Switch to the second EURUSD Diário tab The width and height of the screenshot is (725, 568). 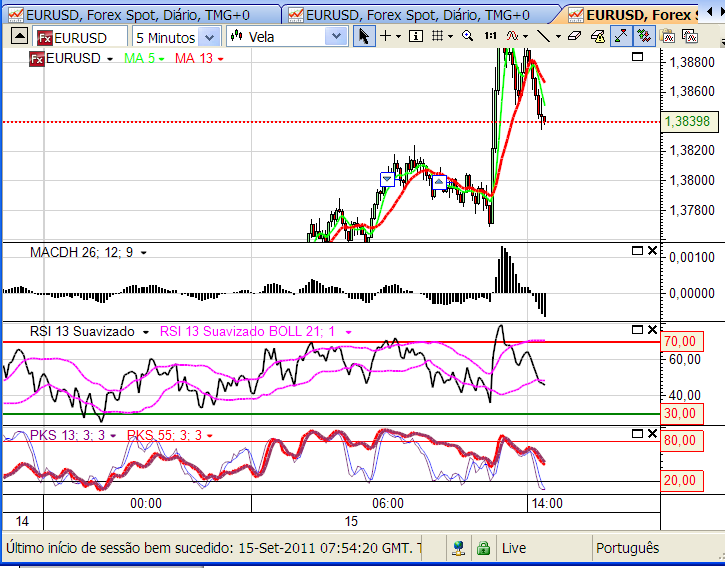(418, 15)
